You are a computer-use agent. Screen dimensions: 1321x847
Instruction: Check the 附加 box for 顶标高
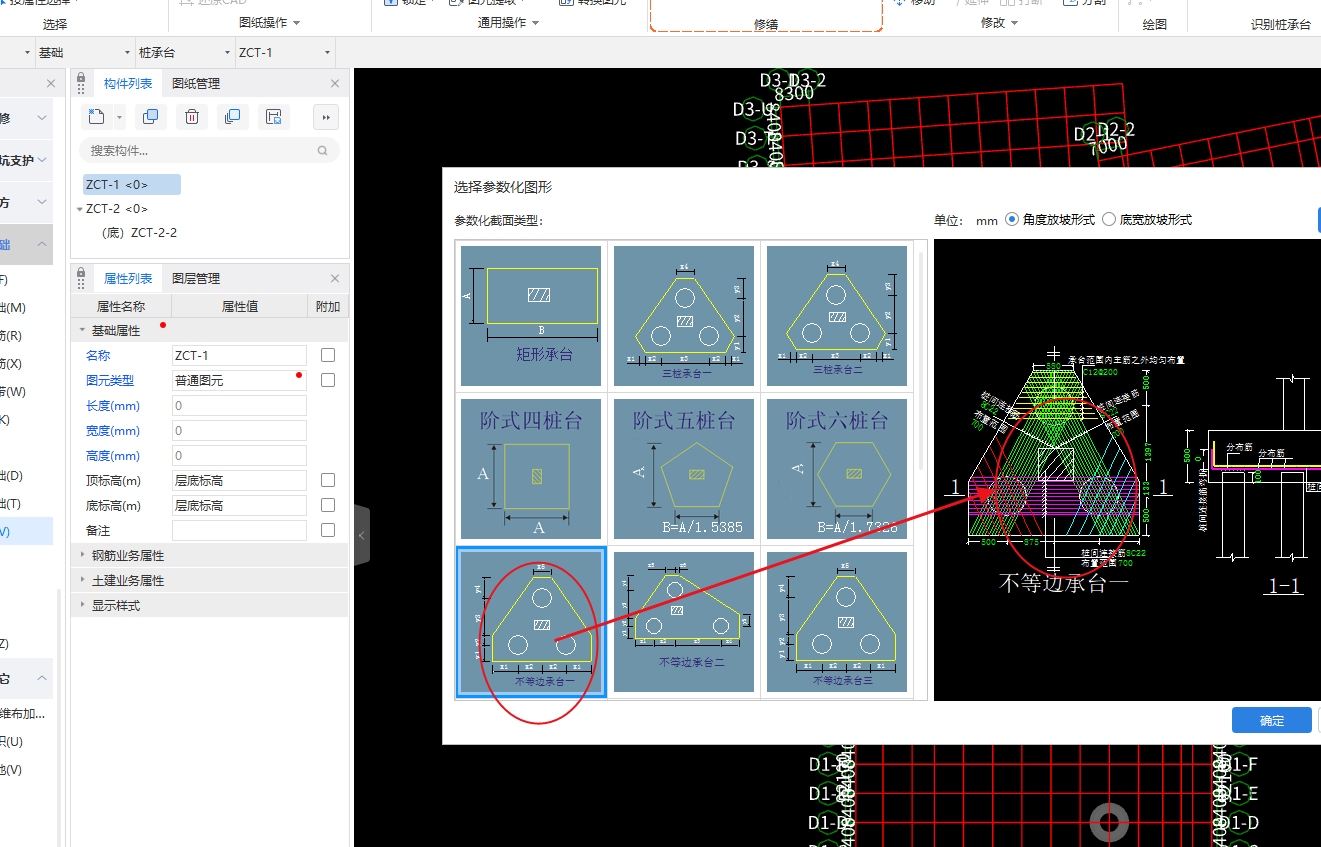[x=328, y=481]
